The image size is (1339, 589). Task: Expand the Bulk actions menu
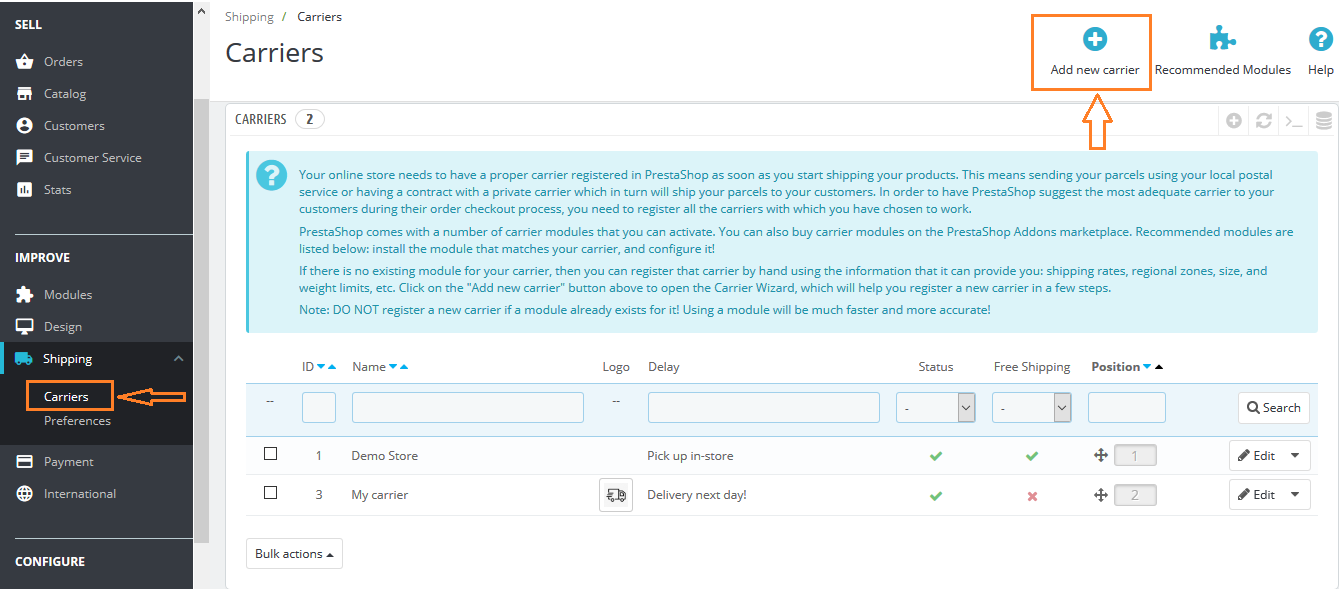coord(294,554)
